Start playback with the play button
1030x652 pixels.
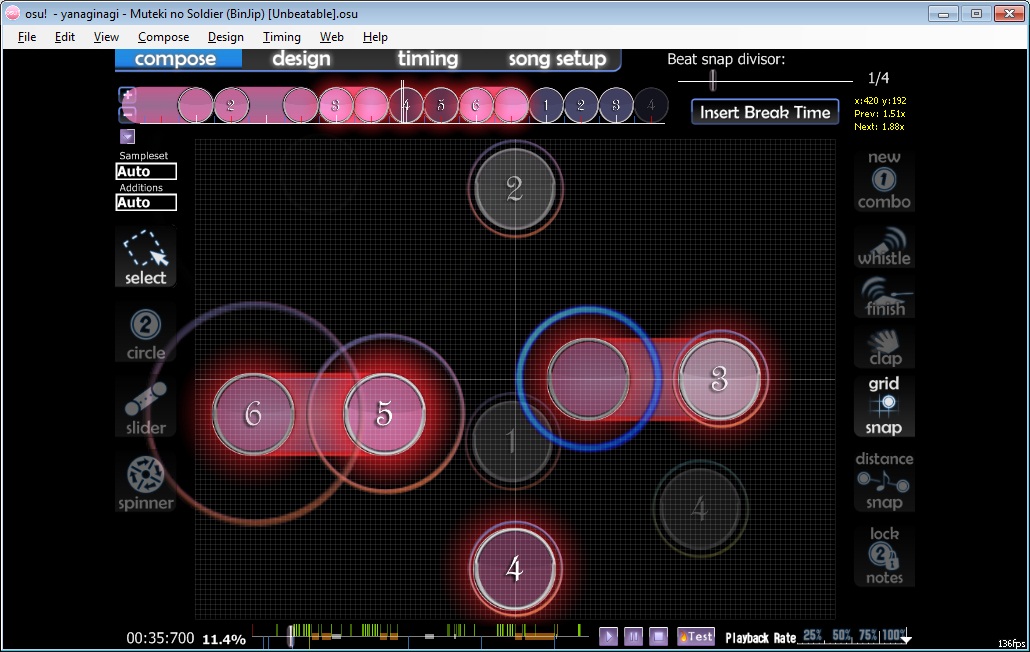[x=608, y=636]
